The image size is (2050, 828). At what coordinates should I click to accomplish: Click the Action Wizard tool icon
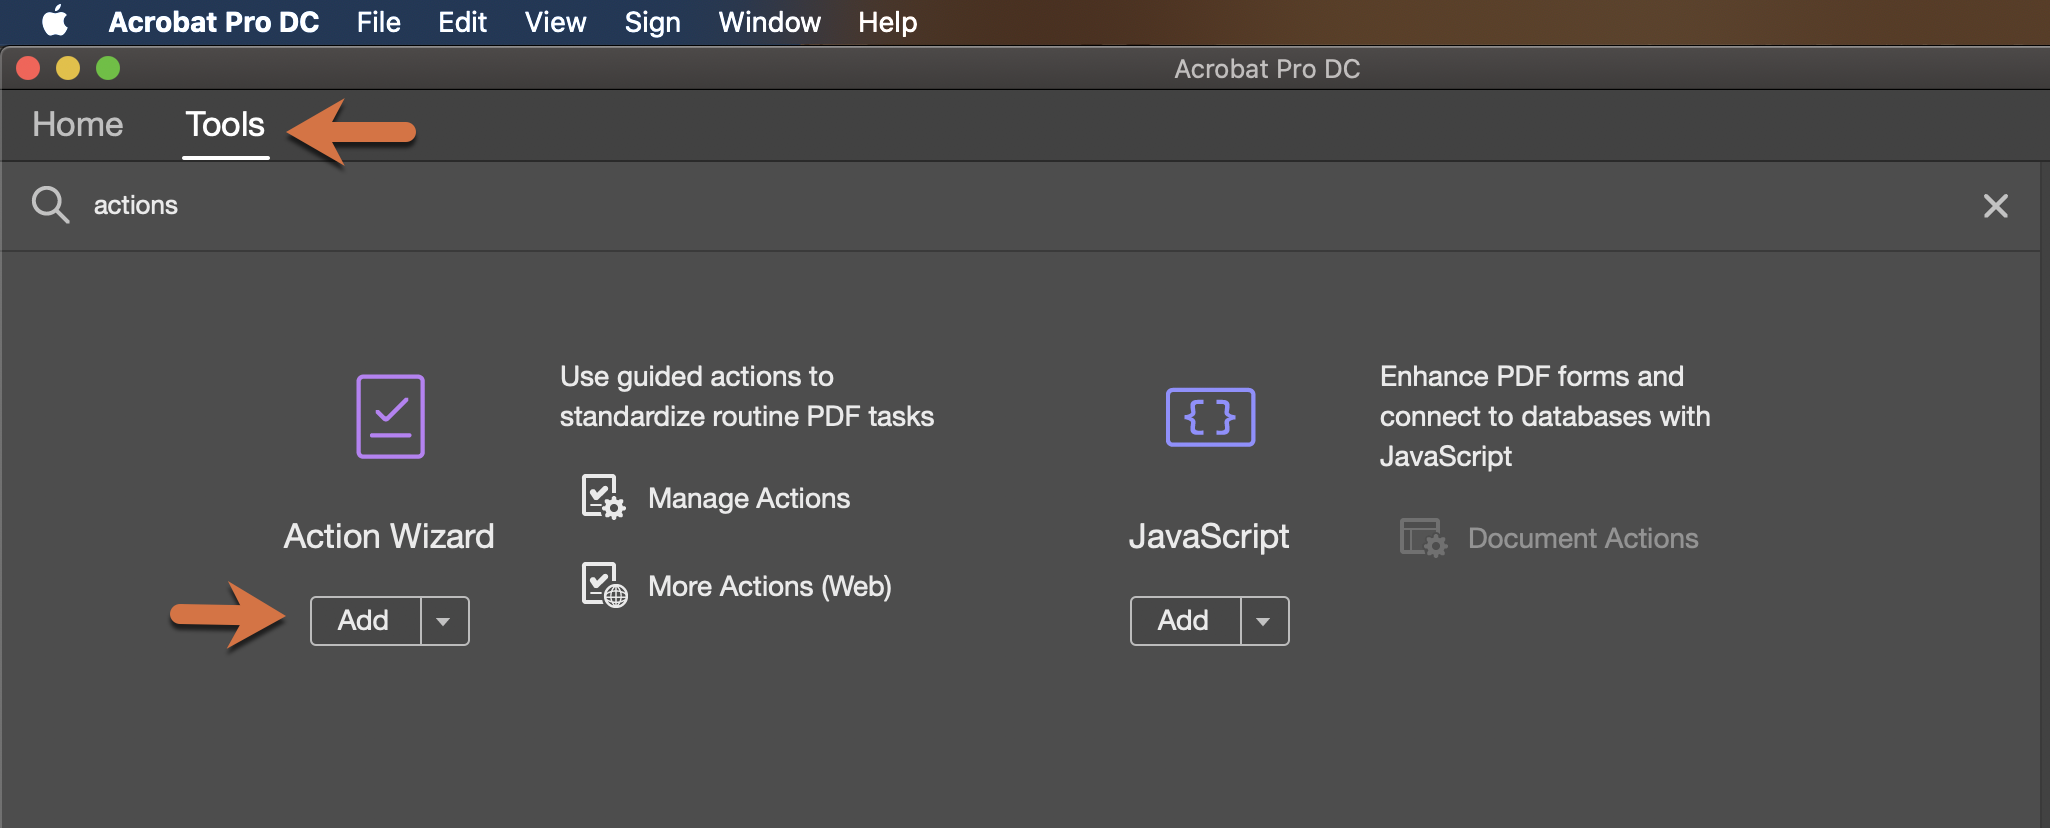pos(390,416)
